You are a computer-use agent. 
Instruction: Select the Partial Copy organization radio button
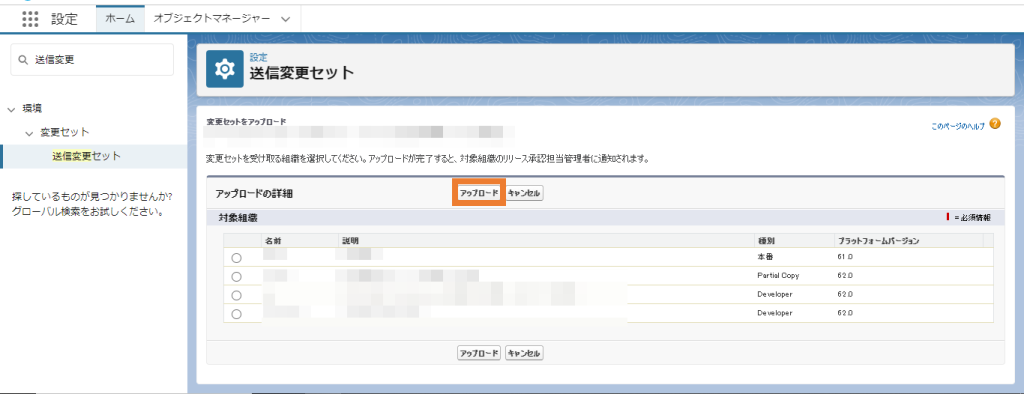tap(236, 276)
